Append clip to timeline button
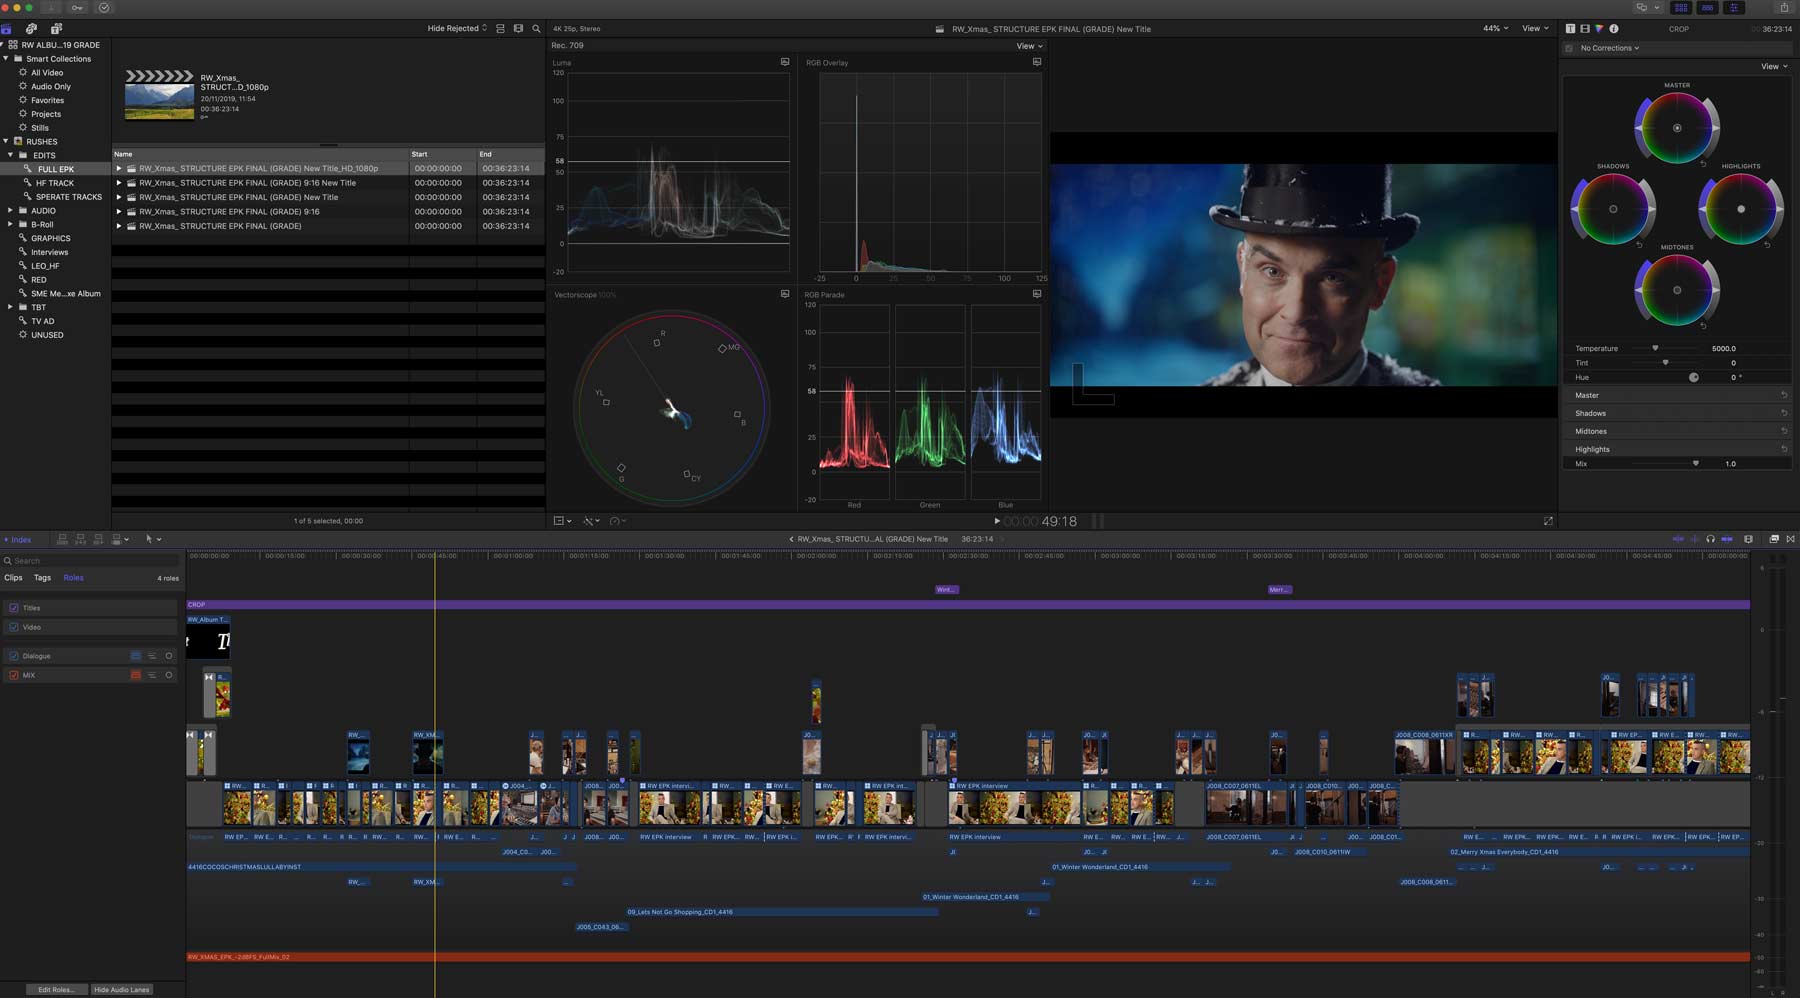This screenshot has width=1800, height=998. coord(98,539)
